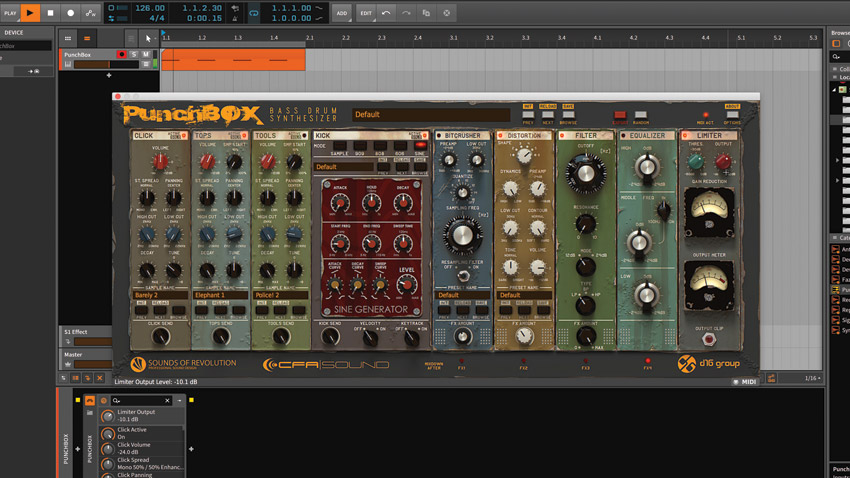Click the DEVICE panel tab
The width and height of the screenshot is (850, 478).
[x=14, y=33]
